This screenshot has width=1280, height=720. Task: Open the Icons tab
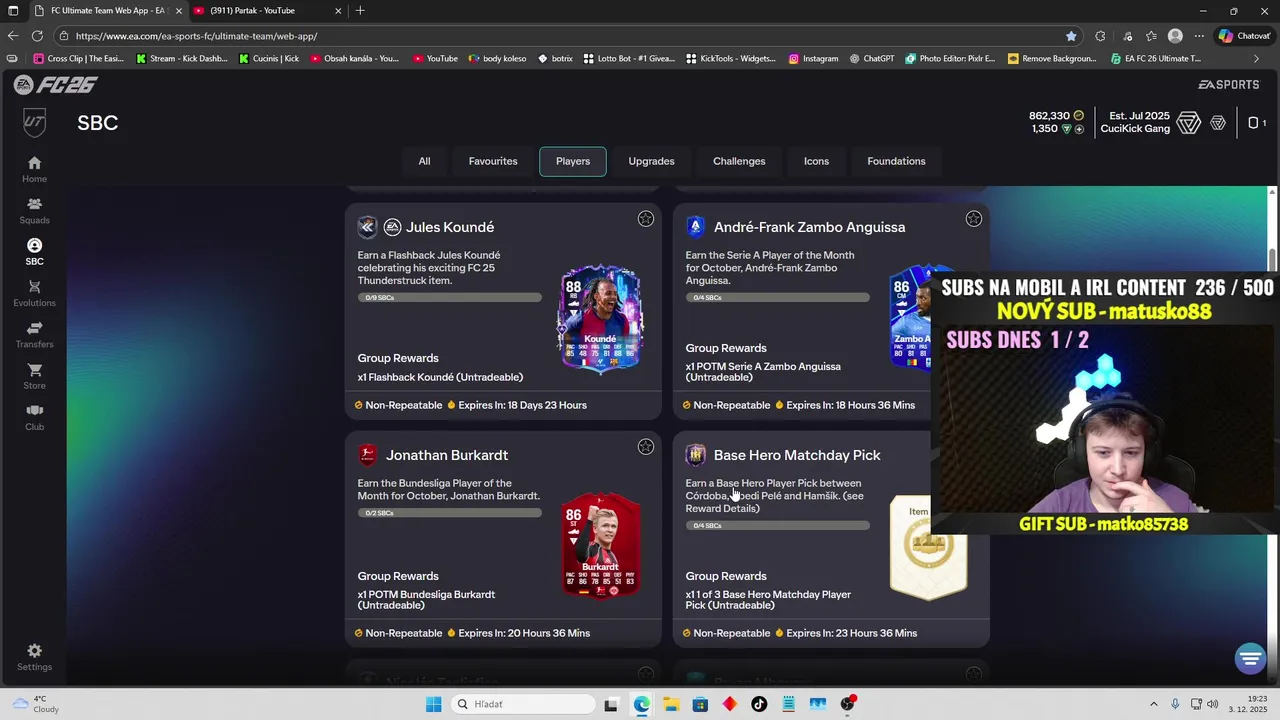(816, 161)
